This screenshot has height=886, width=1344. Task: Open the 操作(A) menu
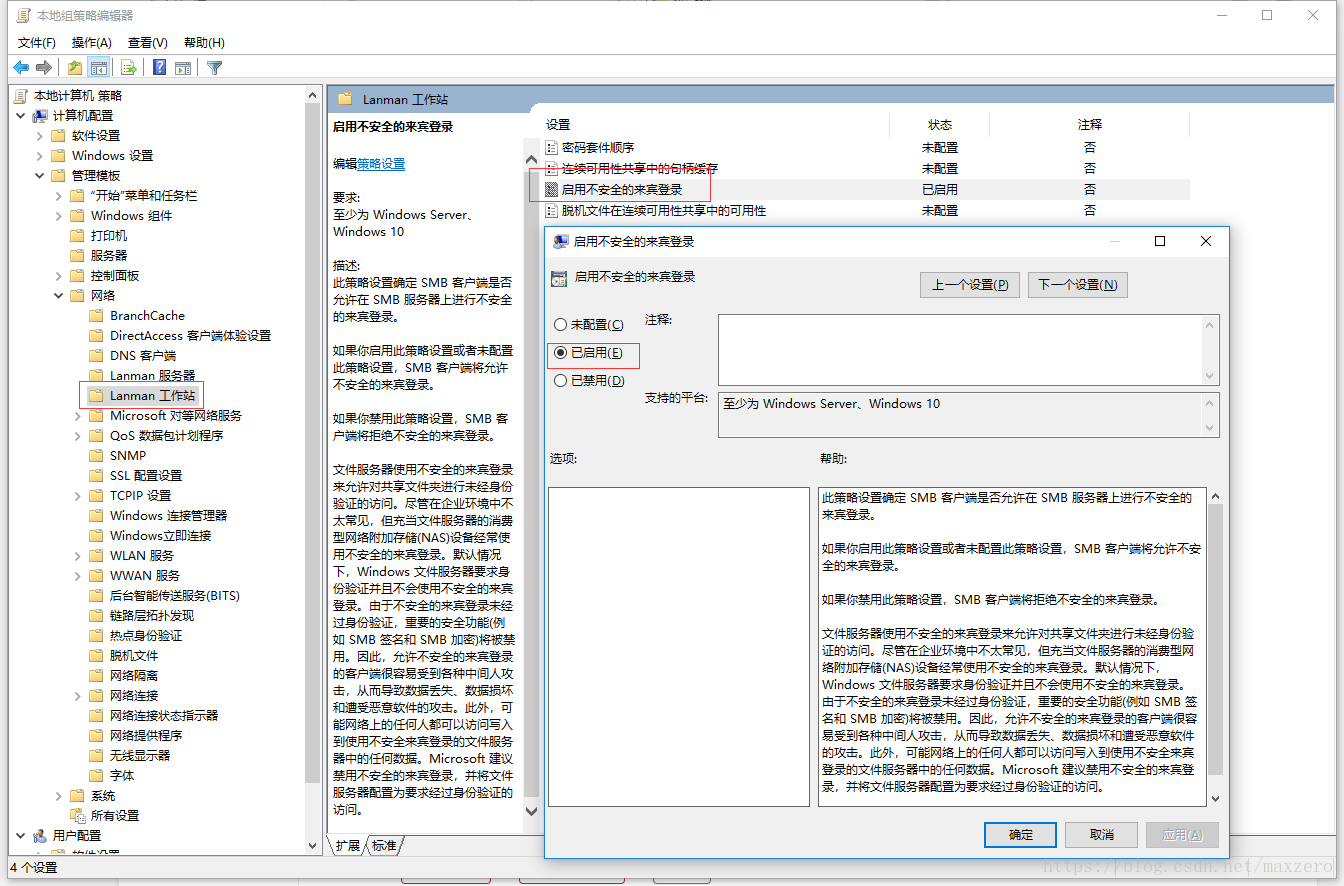coord(92,42)
